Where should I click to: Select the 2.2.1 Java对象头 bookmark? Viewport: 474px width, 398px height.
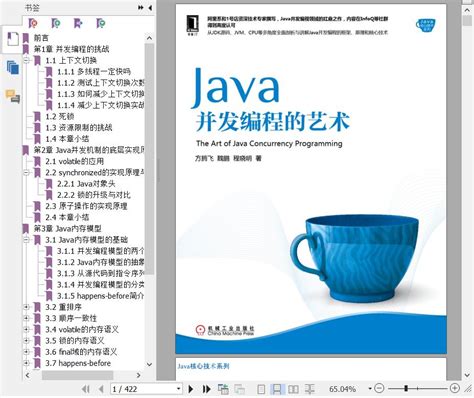(86, 184)
